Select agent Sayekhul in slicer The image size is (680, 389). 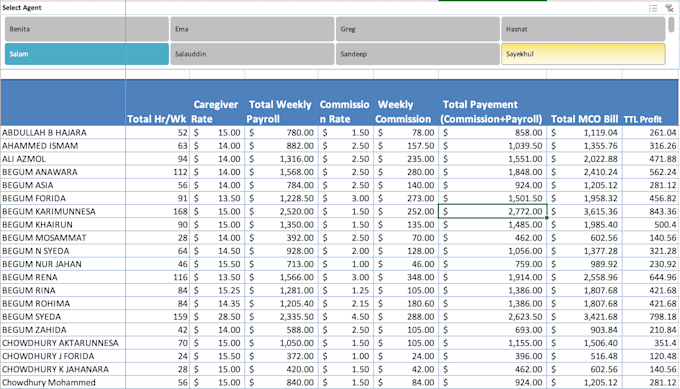[583, 54]
